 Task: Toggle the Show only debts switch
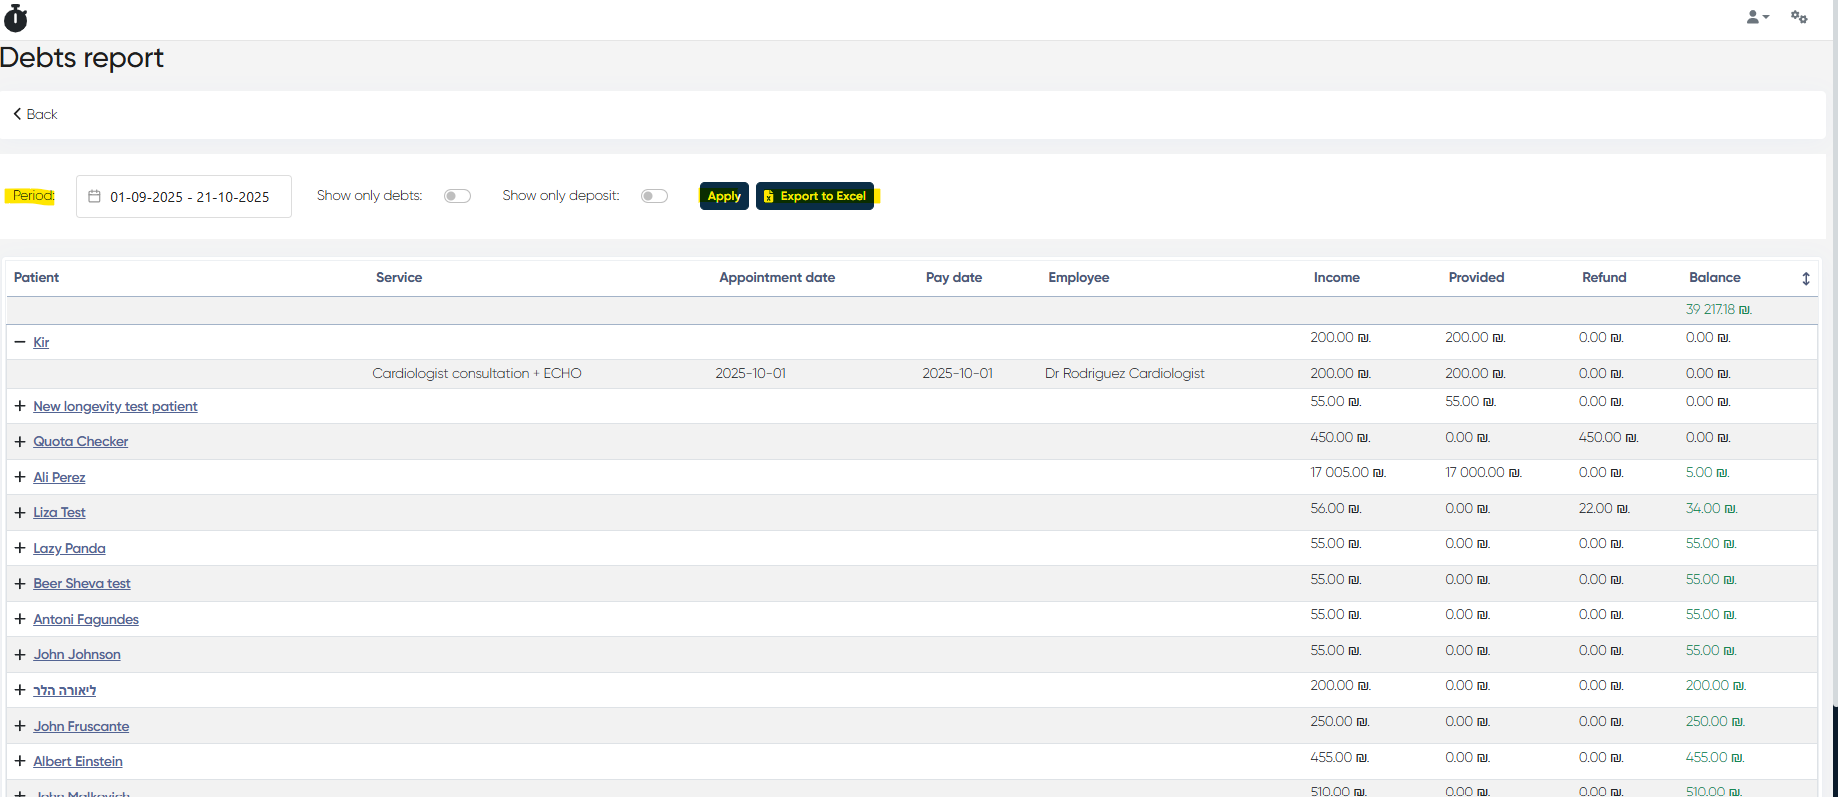coord(457,196)
